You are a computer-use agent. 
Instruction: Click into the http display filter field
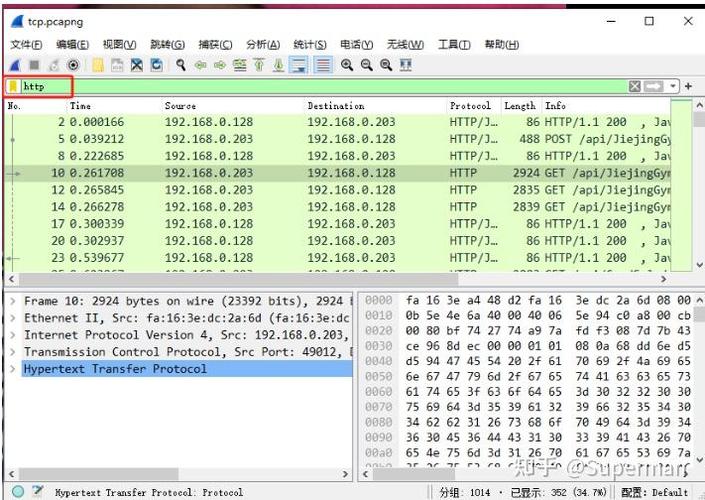click(324, 86)
